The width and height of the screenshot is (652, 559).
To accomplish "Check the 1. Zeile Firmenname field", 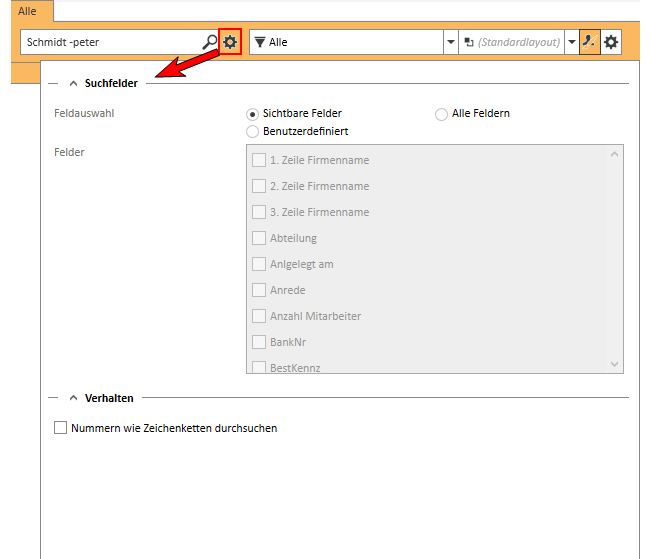I will 259,160.
